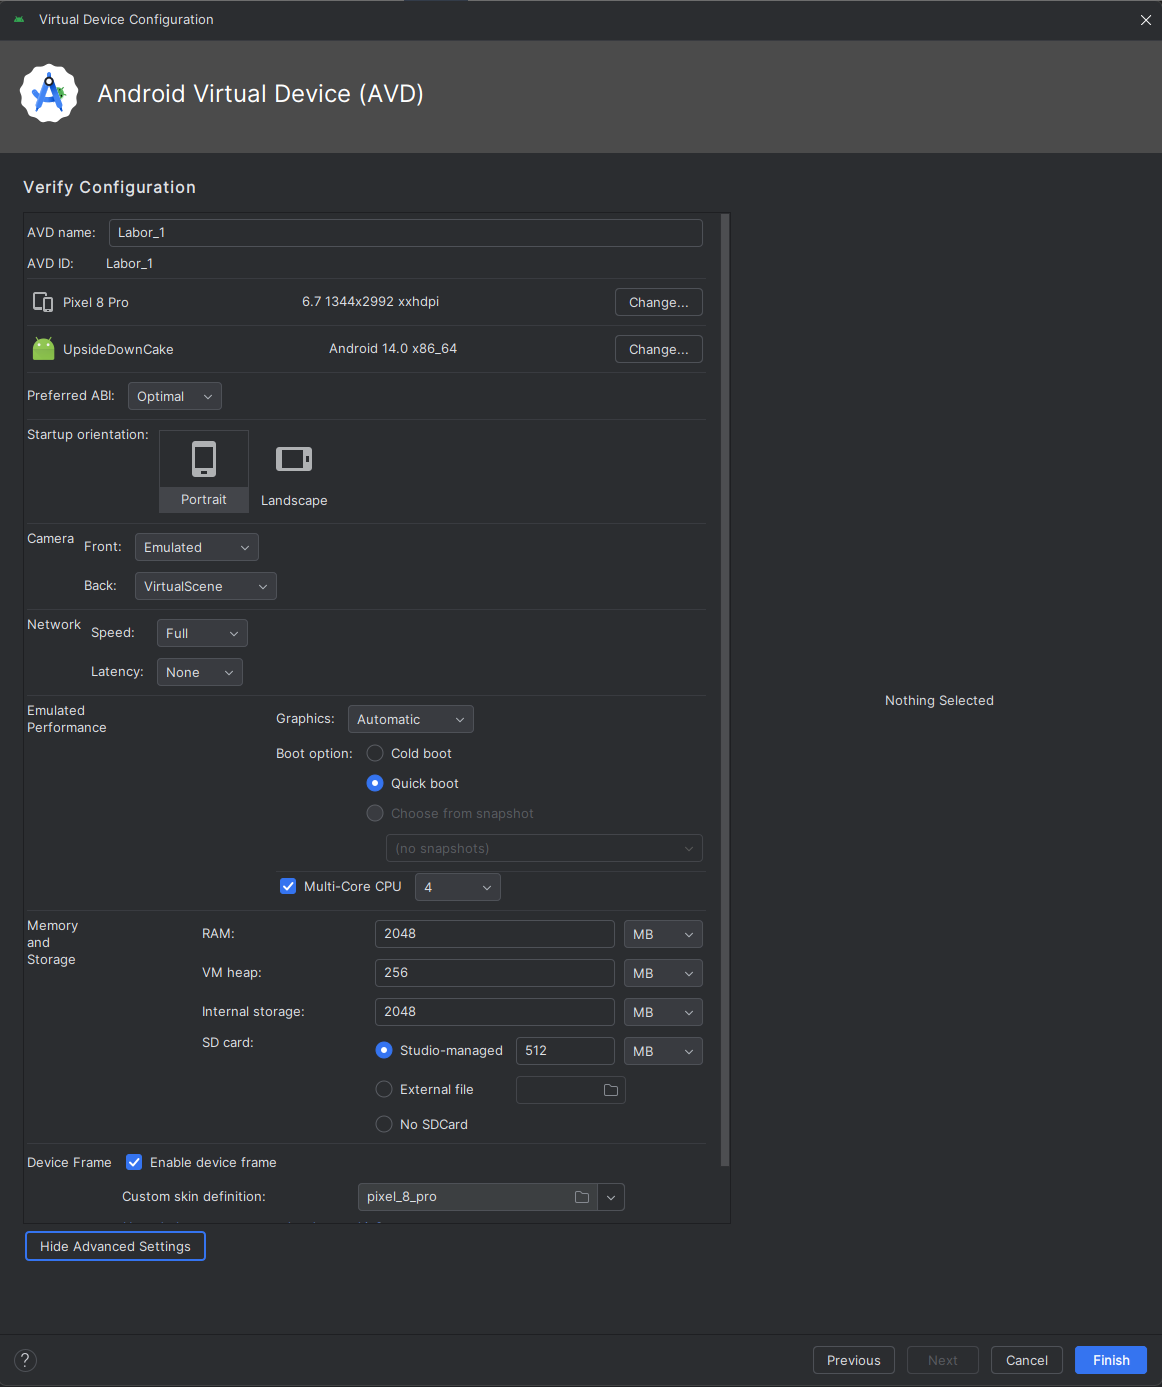Click the AVD ID value 'Labor_1'
Viewport: 1162px width, 1387px height.
(129, 264)
